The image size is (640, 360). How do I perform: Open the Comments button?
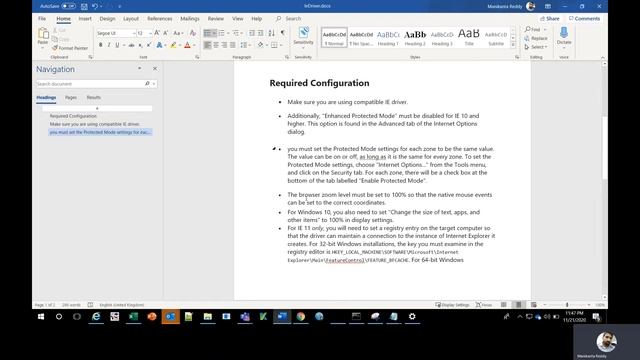[x=584, y=19]
